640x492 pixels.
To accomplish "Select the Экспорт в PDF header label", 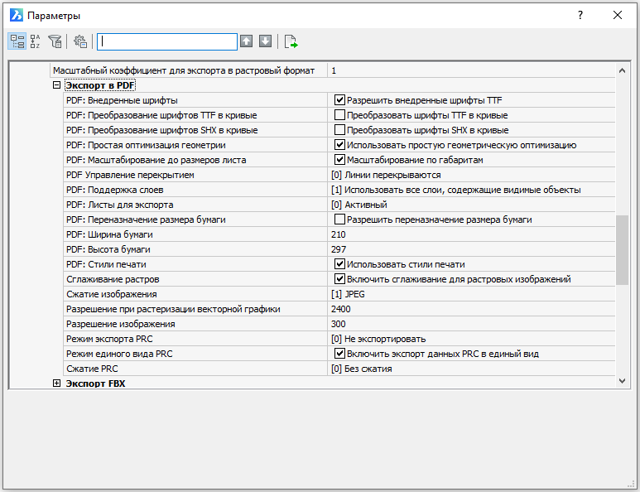I will (100, 85).
